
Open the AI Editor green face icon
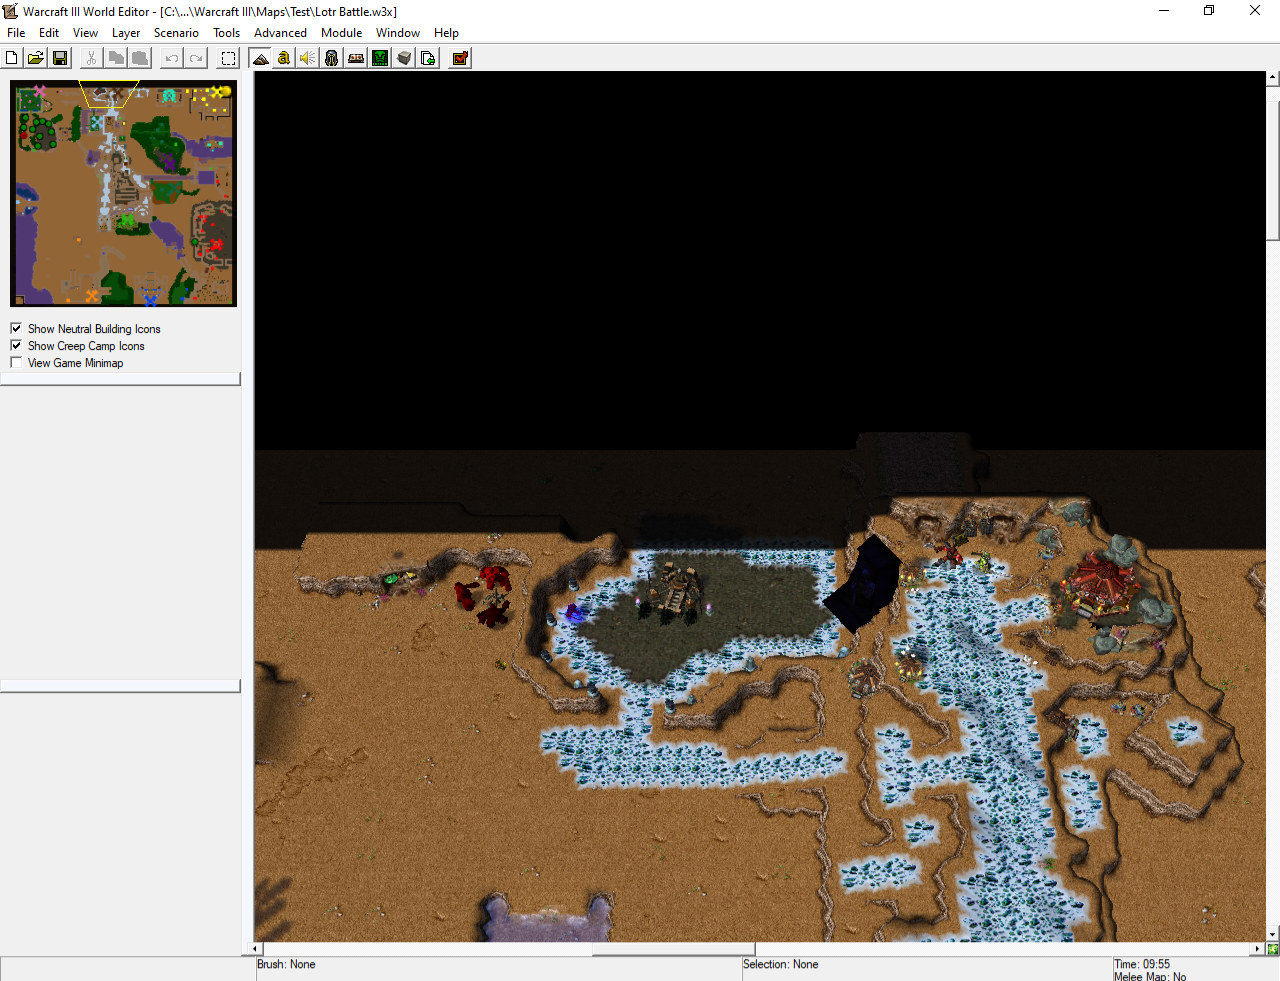click(380, 58)
